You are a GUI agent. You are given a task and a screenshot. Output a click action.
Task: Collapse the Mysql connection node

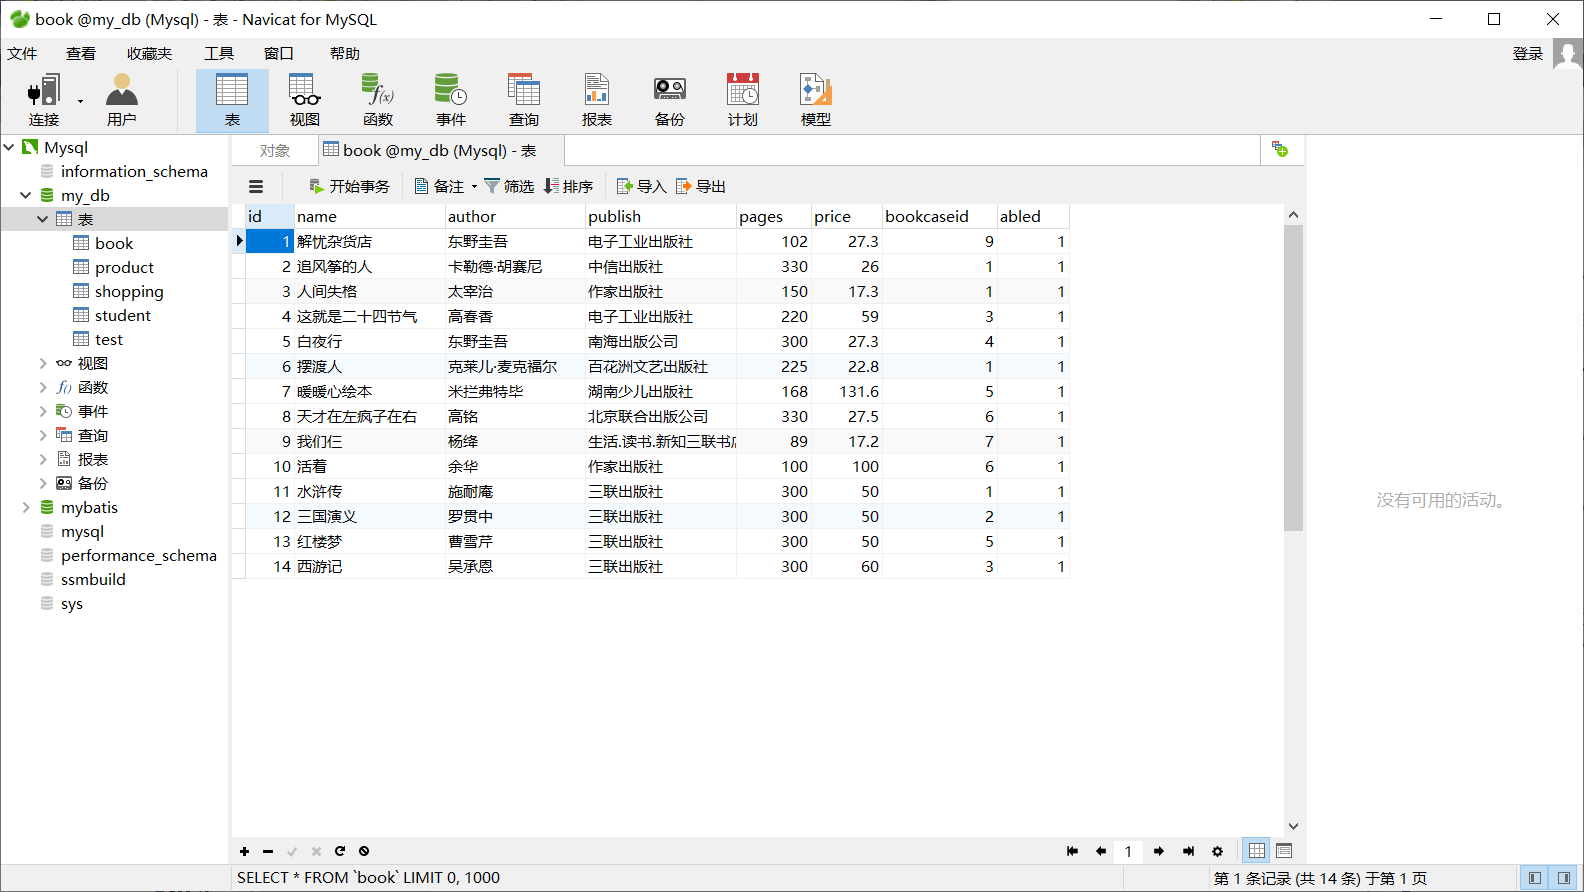[9, 147]
